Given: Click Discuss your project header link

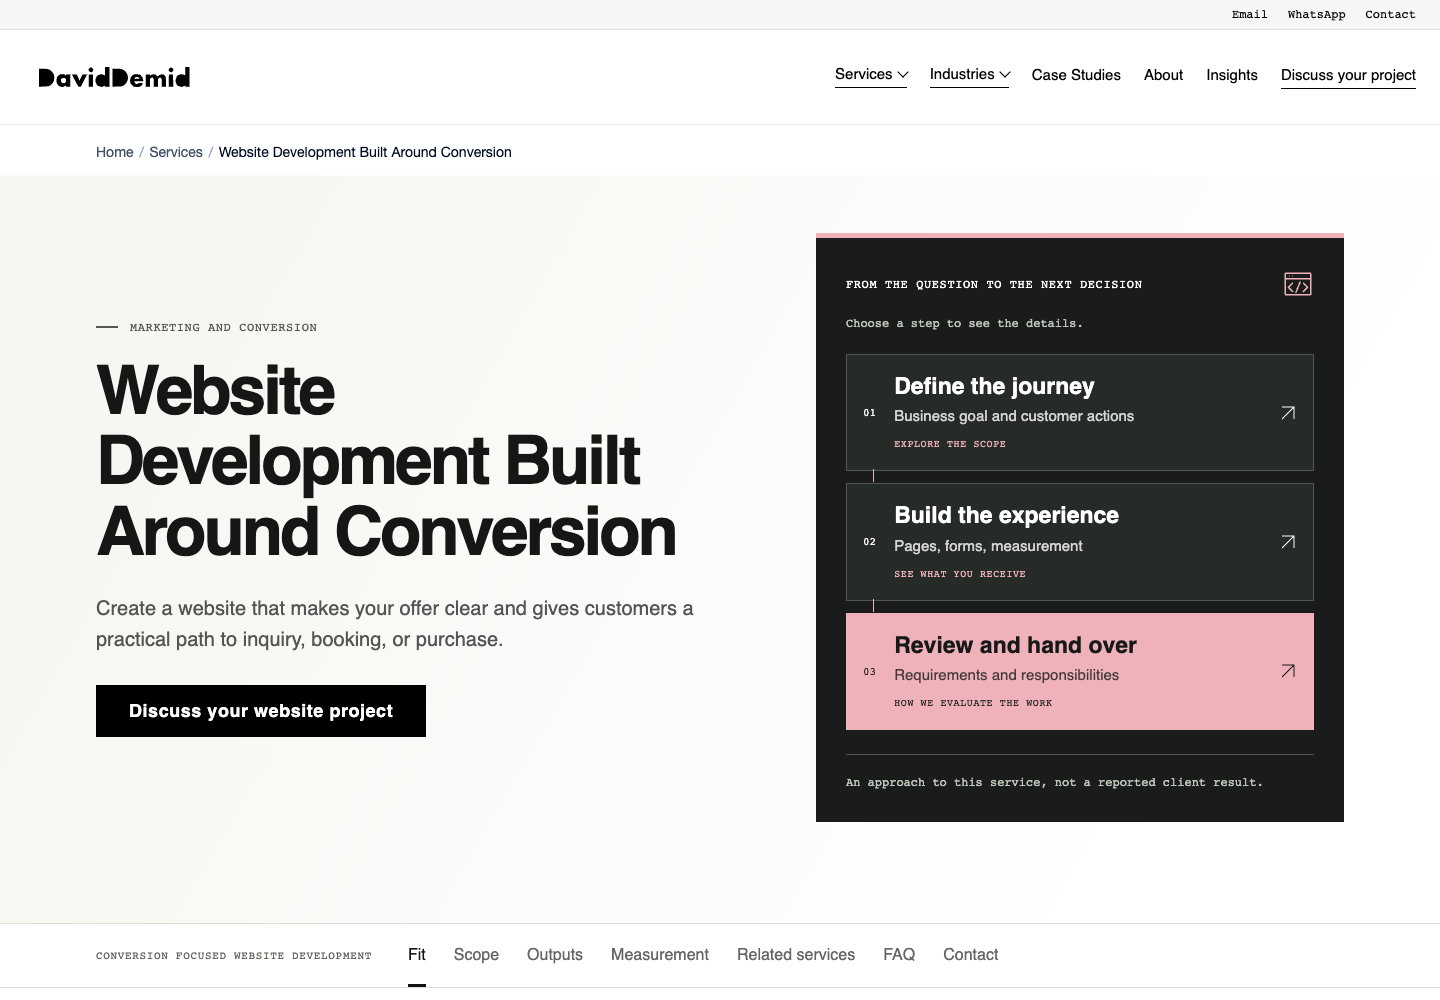Looking at the screenshot, I should (x=1348, y=76).
